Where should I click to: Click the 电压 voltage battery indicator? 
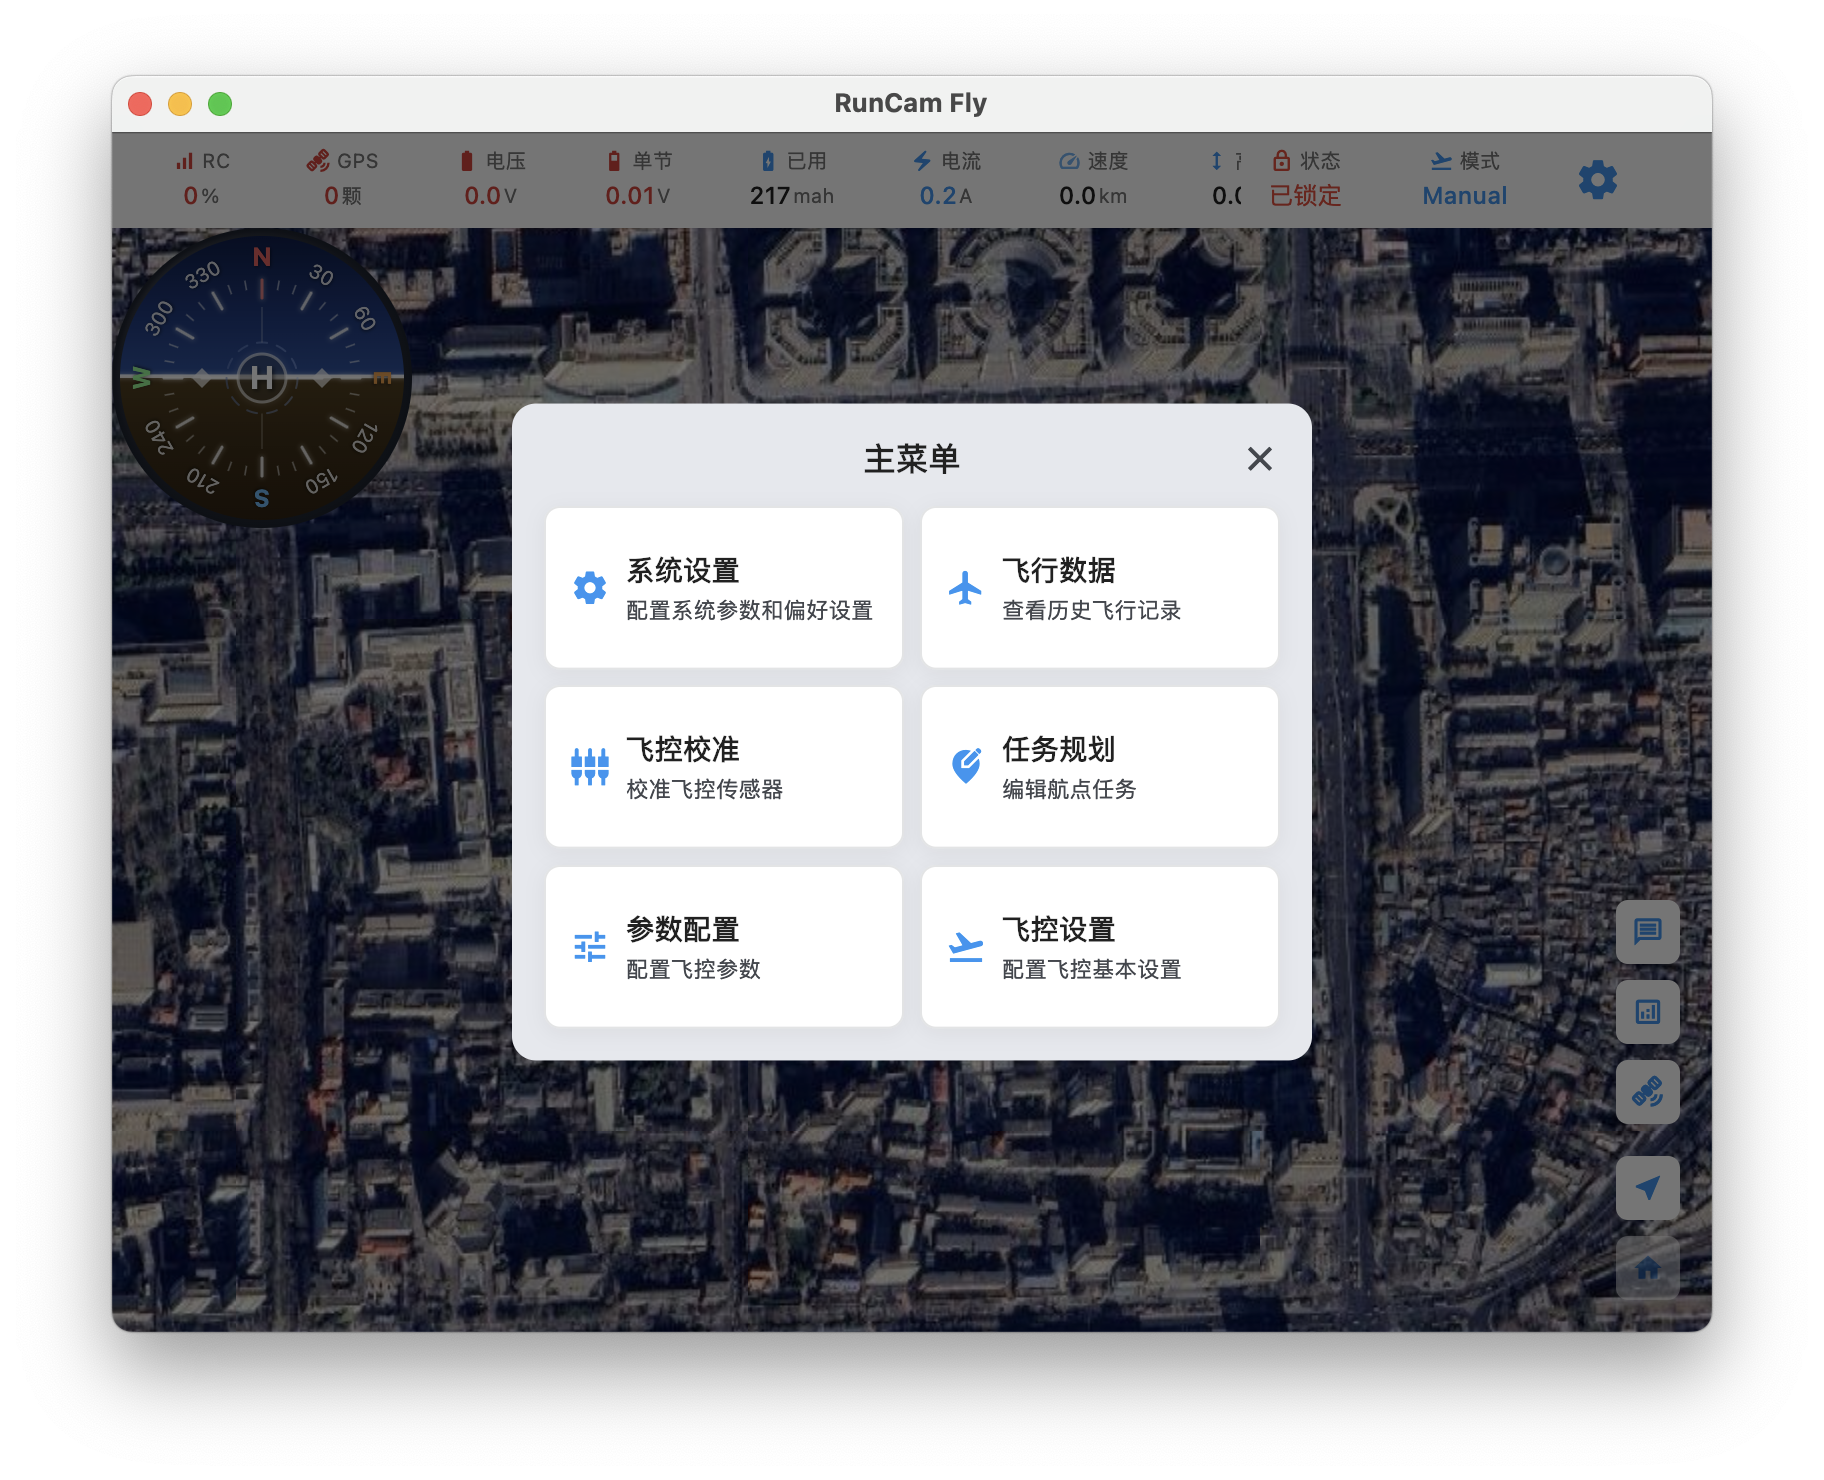[491, 180]
